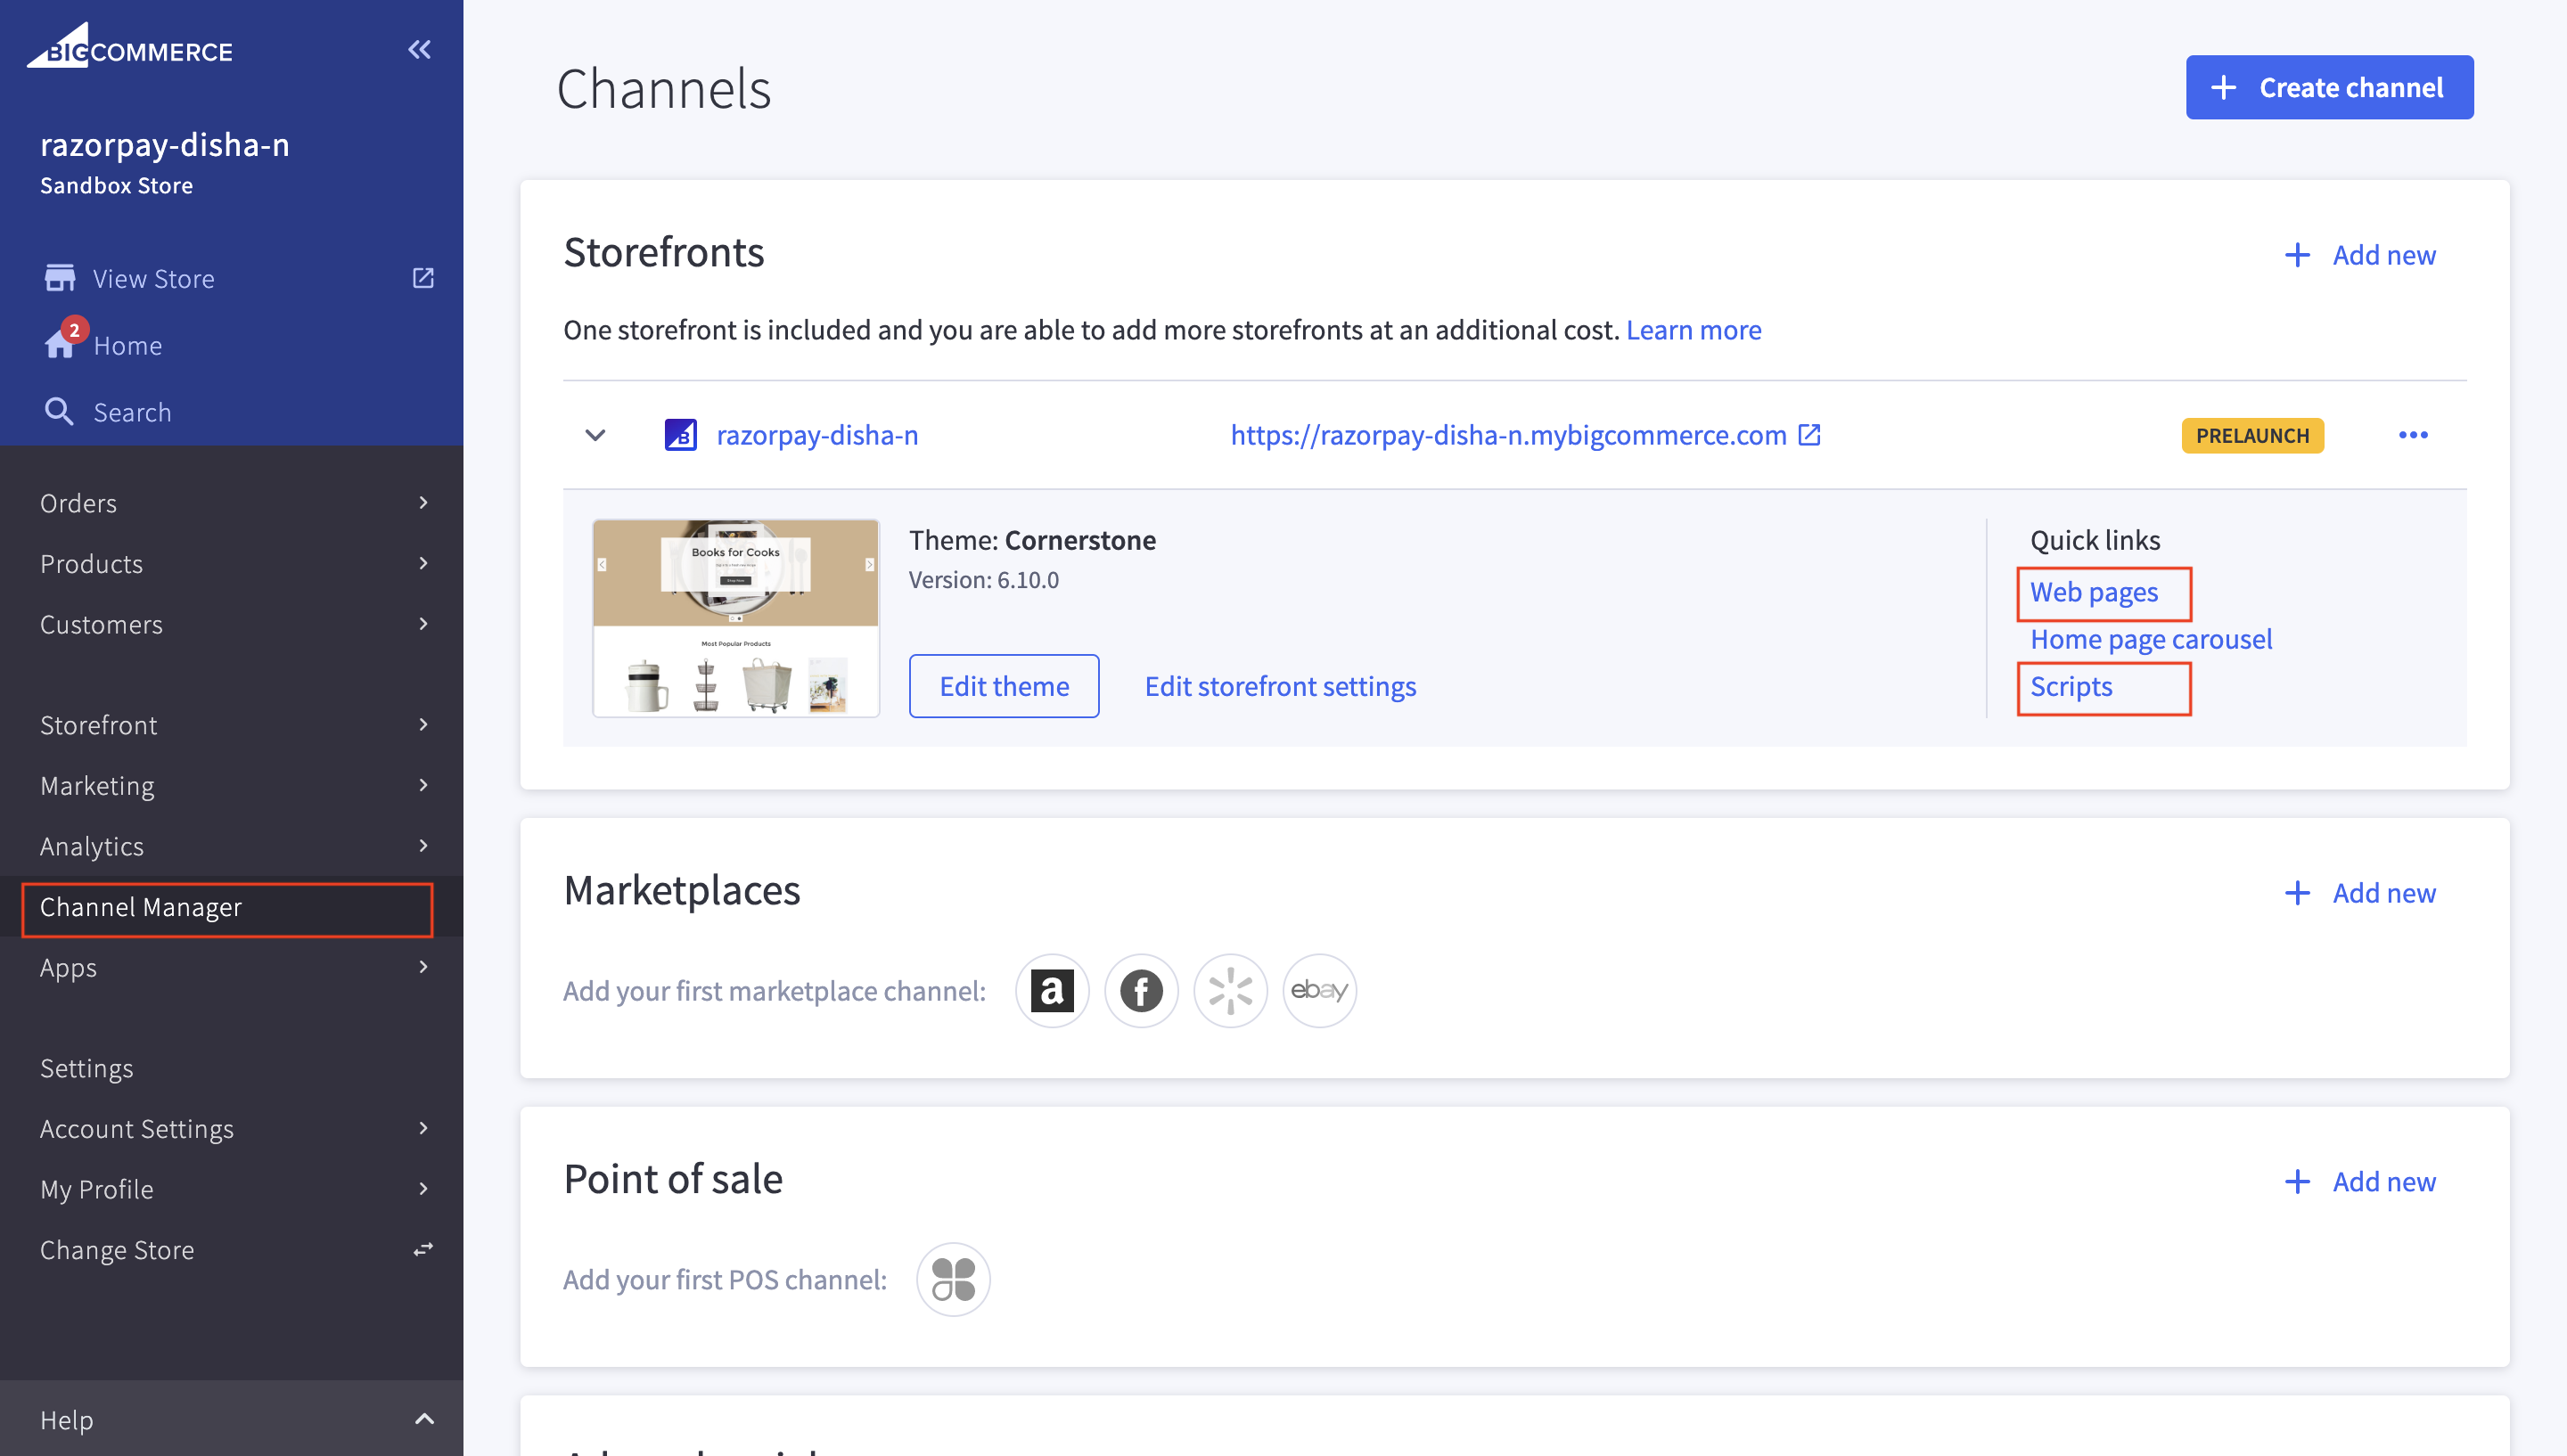Image resolution: width=2567 pixels, height=1456 pixels.
Task: Select the eBay marketplace icon
Action: click(x=1319, y=990)
